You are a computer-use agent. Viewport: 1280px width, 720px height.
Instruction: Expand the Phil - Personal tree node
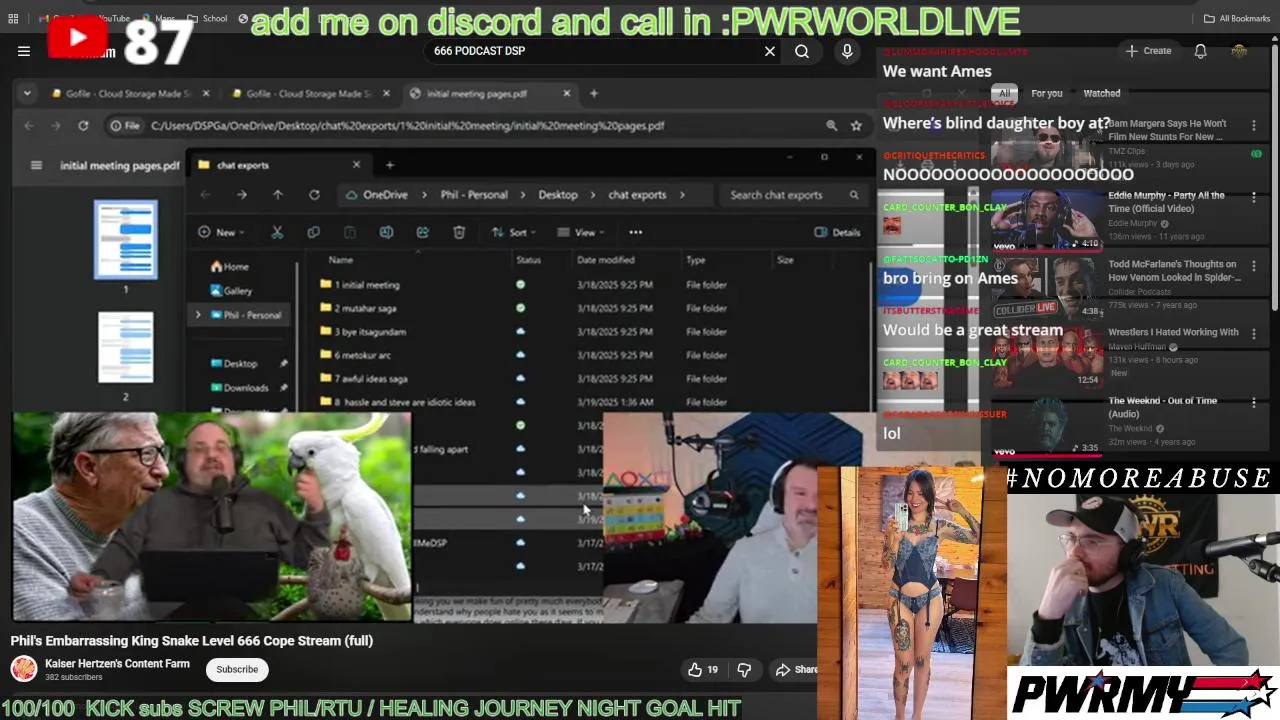pyautogui.click(x=198, y=315)
